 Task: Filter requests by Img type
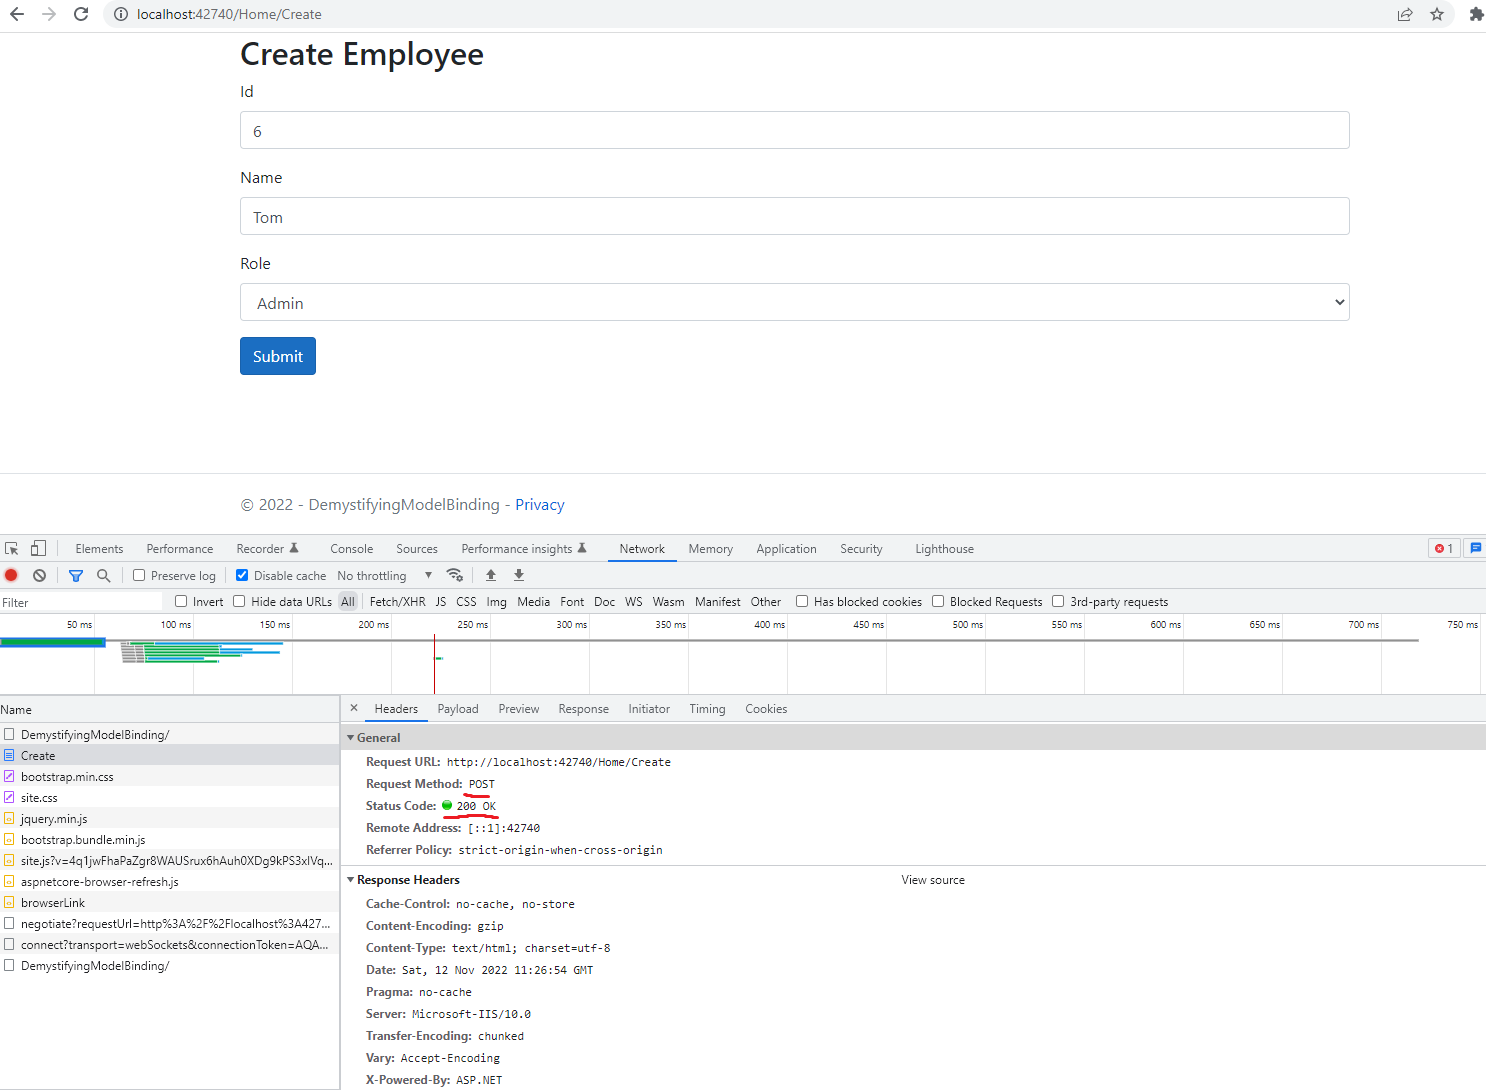coord(496,601)
